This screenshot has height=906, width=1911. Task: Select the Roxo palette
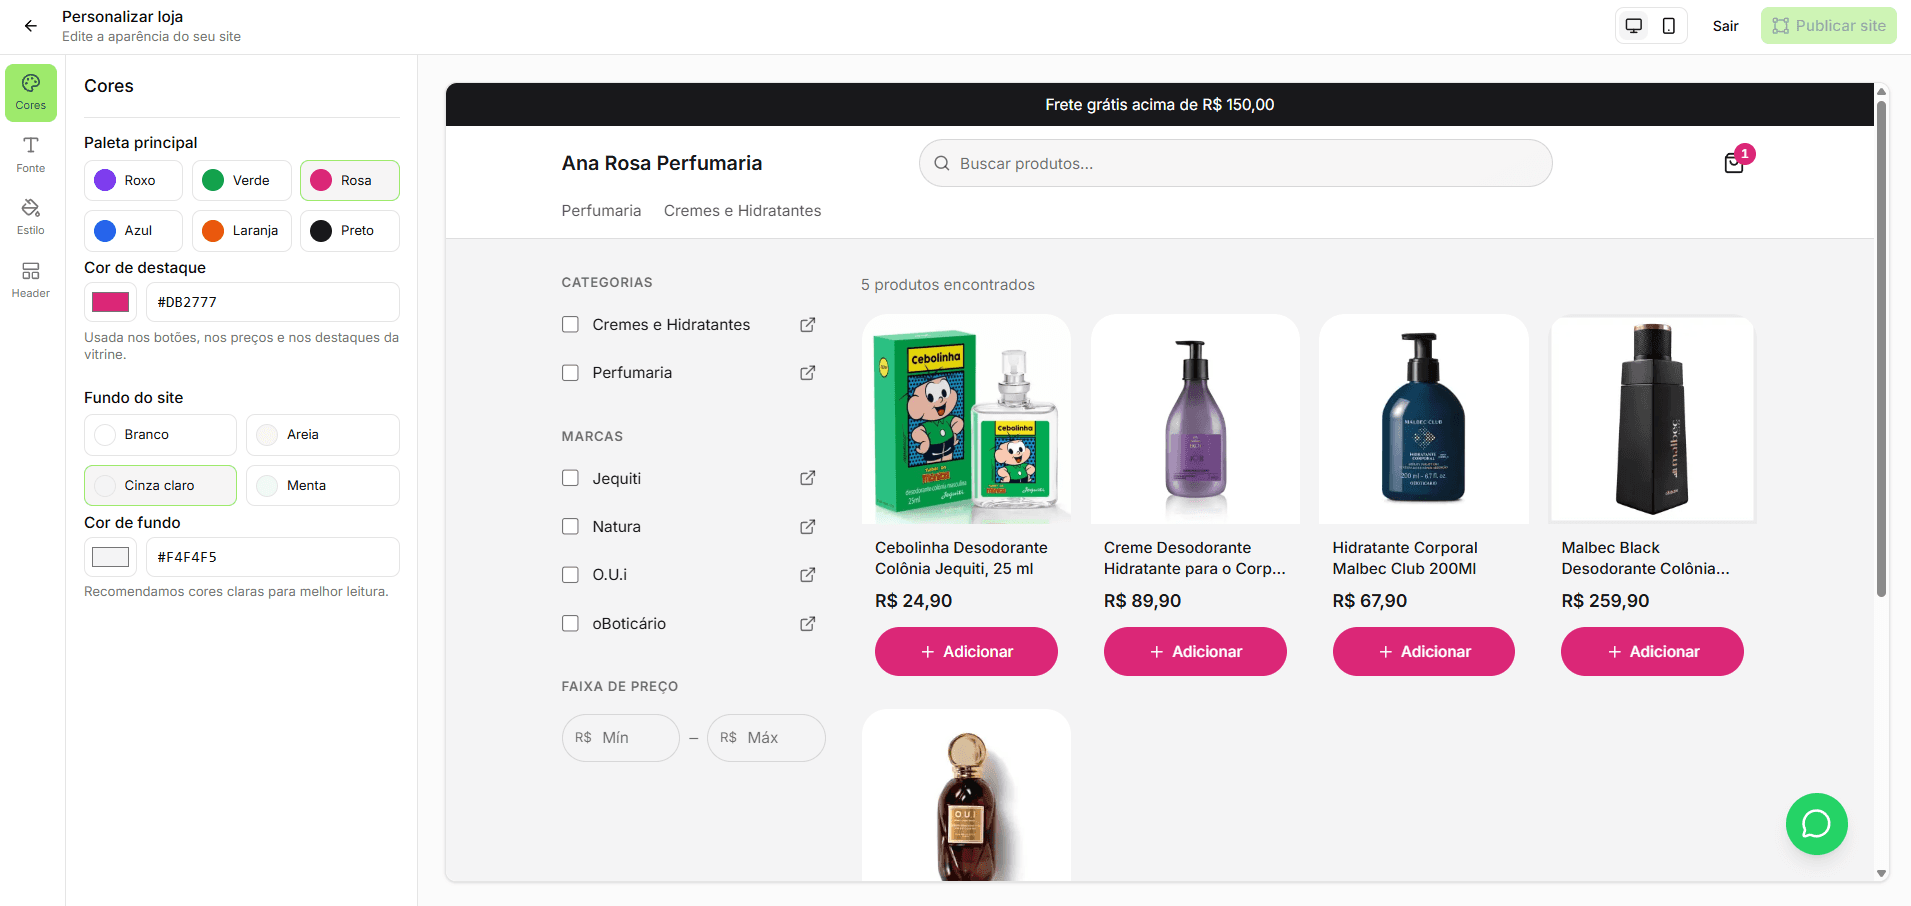point(133,181)
